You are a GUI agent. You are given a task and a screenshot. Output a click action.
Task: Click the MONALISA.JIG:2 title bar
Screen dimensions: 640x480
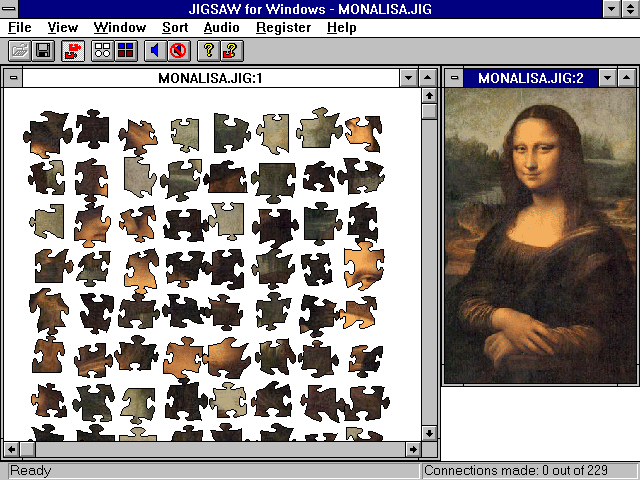tap(531, 78)
